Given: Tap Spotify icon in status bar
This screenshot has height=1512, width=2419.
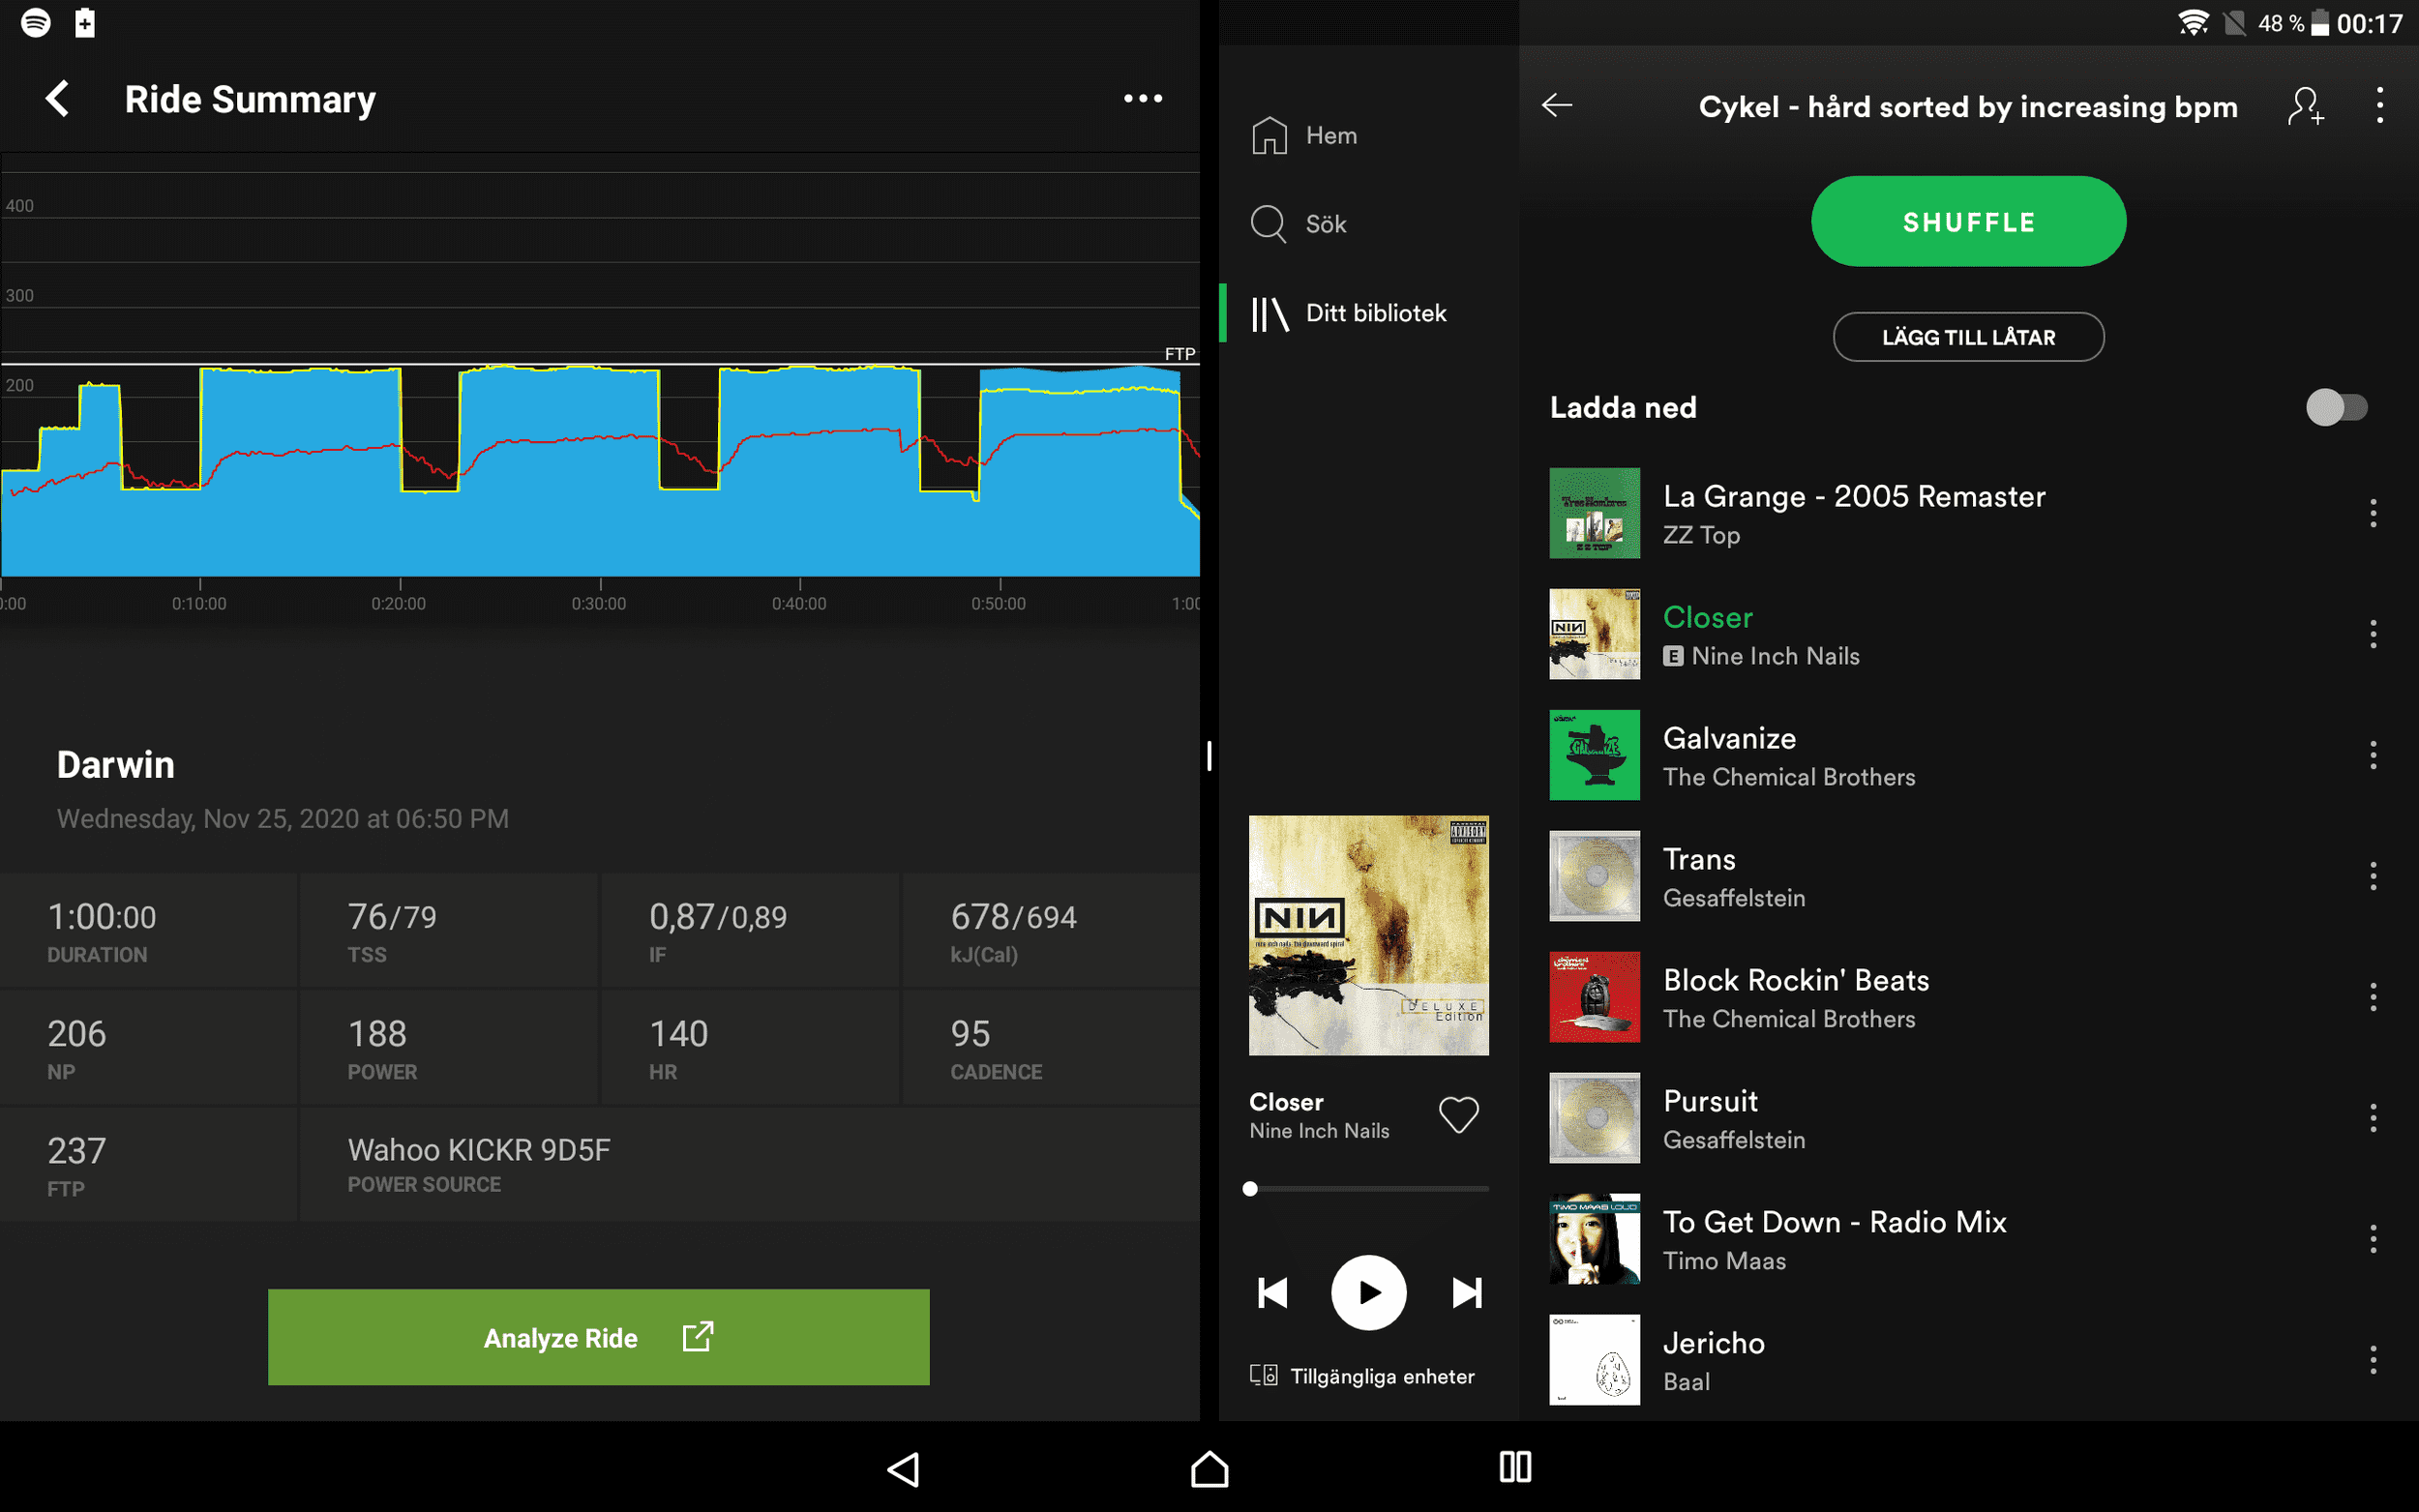Looking at the screenshot, I should (36, 22).
